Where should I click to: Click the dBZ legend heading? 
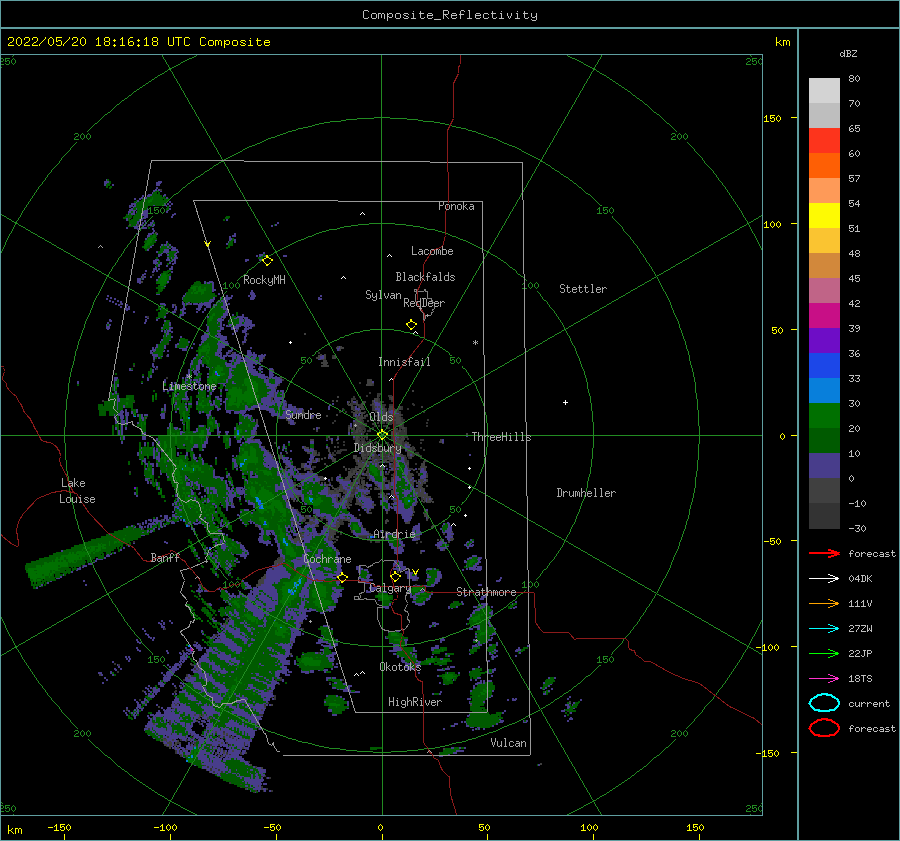pyautogui.click(x=848, y=53)
